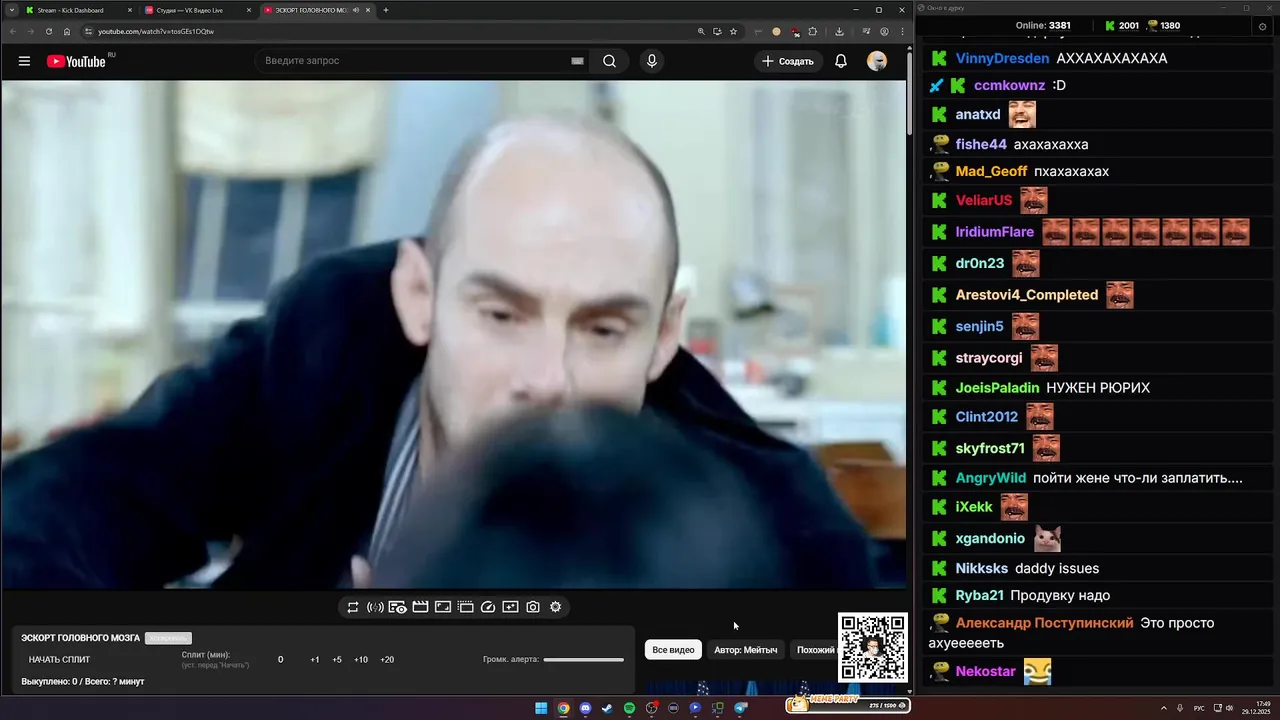Open a new Chrome tab

point(386,10)
